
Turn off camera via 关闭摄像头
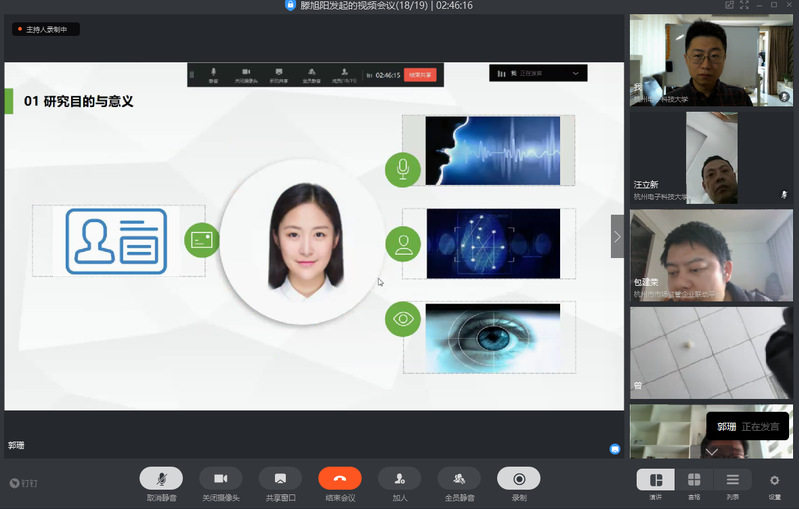[220, 478]
